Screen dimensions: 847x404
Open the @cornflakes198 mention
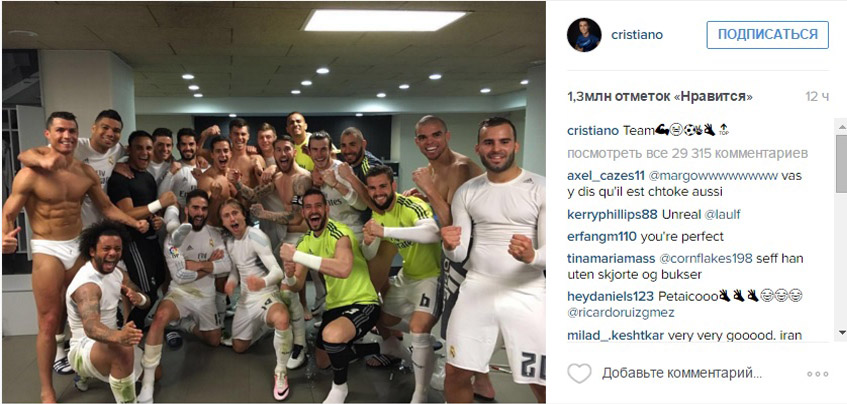coord(705,259)
